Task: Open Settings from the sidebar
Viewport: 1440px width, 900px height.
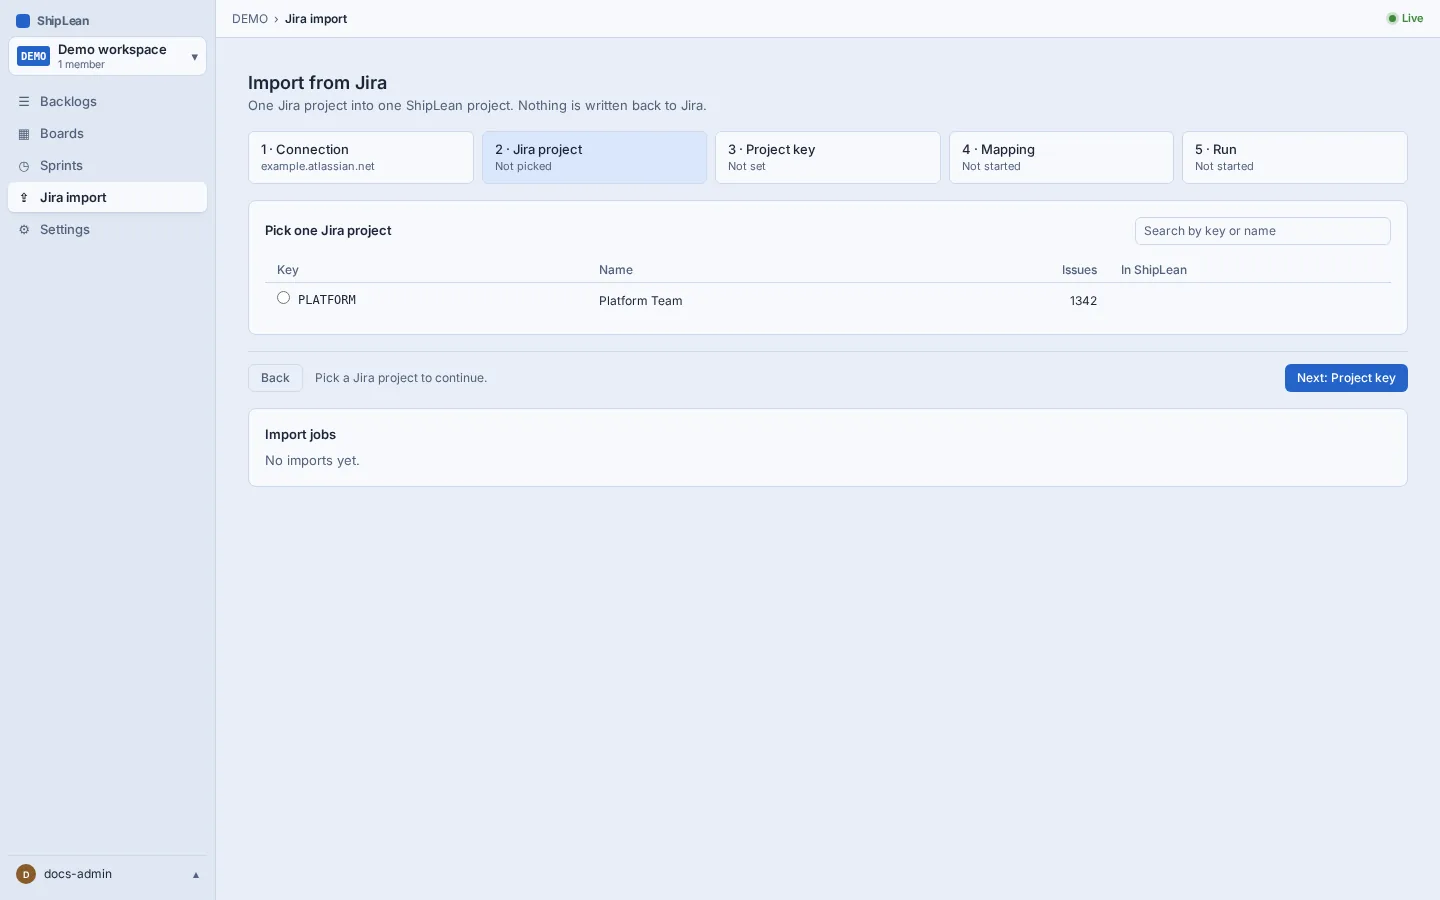Action: coord(107,230)
